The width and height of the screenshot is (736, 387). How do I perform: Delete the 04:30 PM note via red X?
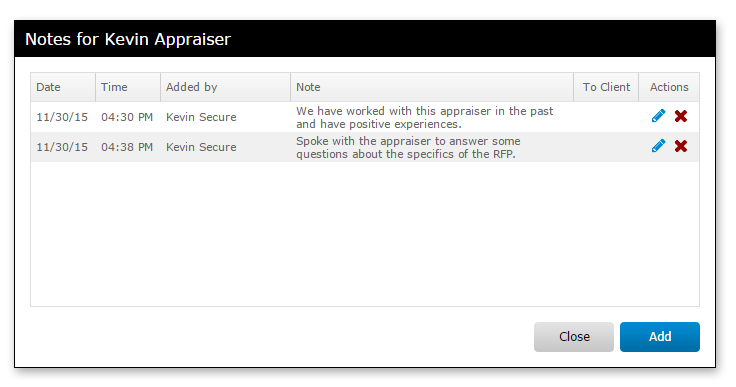point(681,116)
